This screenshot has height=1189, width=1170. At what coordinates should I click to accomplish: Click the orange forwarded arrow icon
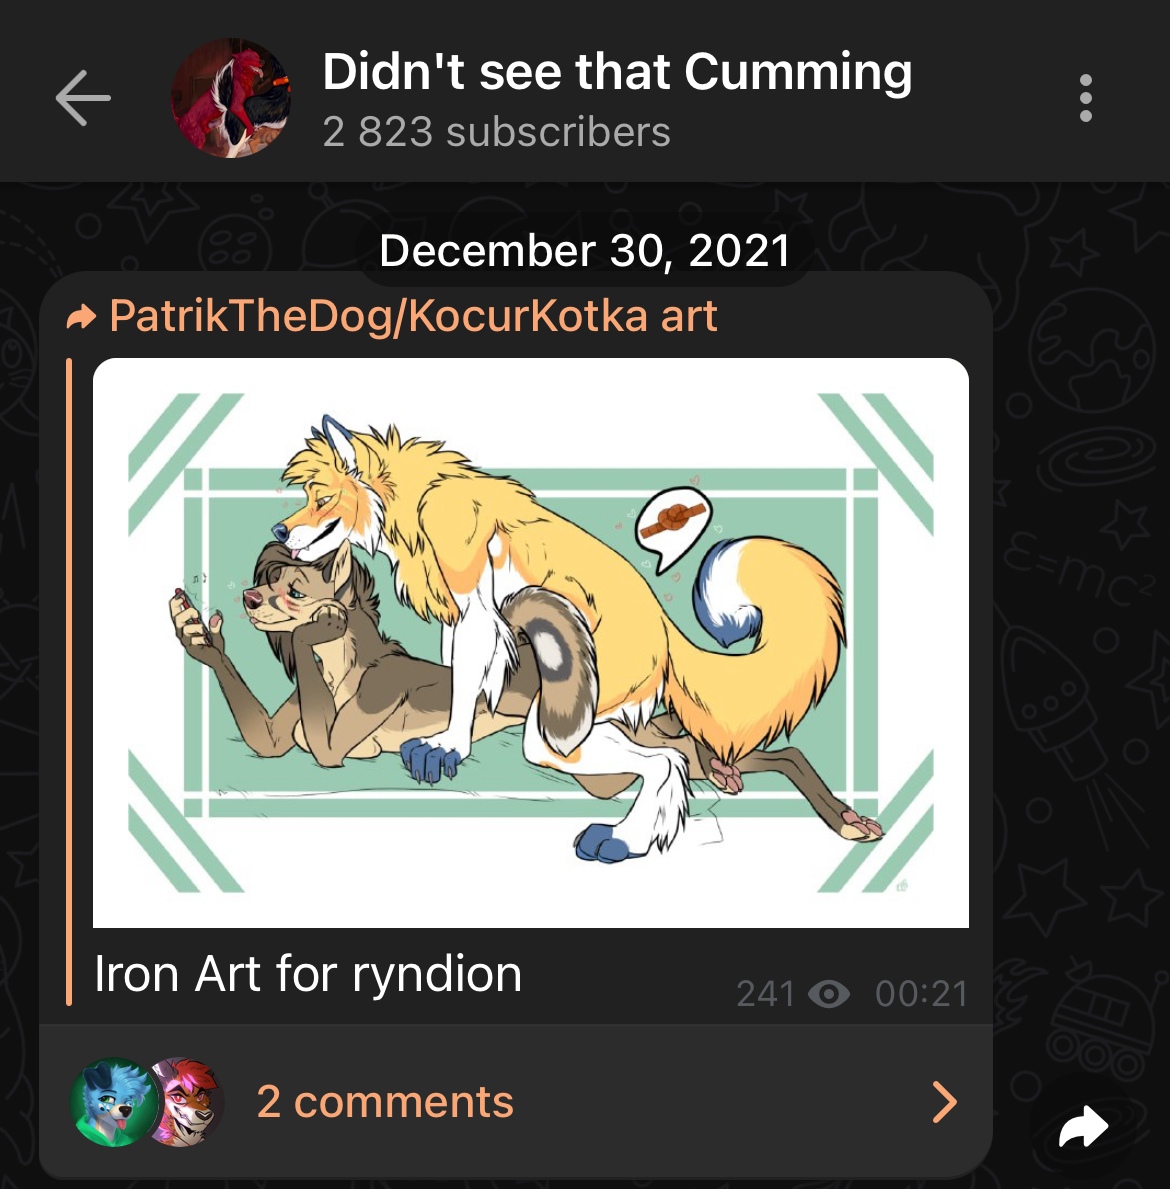(x=81, y=316)
